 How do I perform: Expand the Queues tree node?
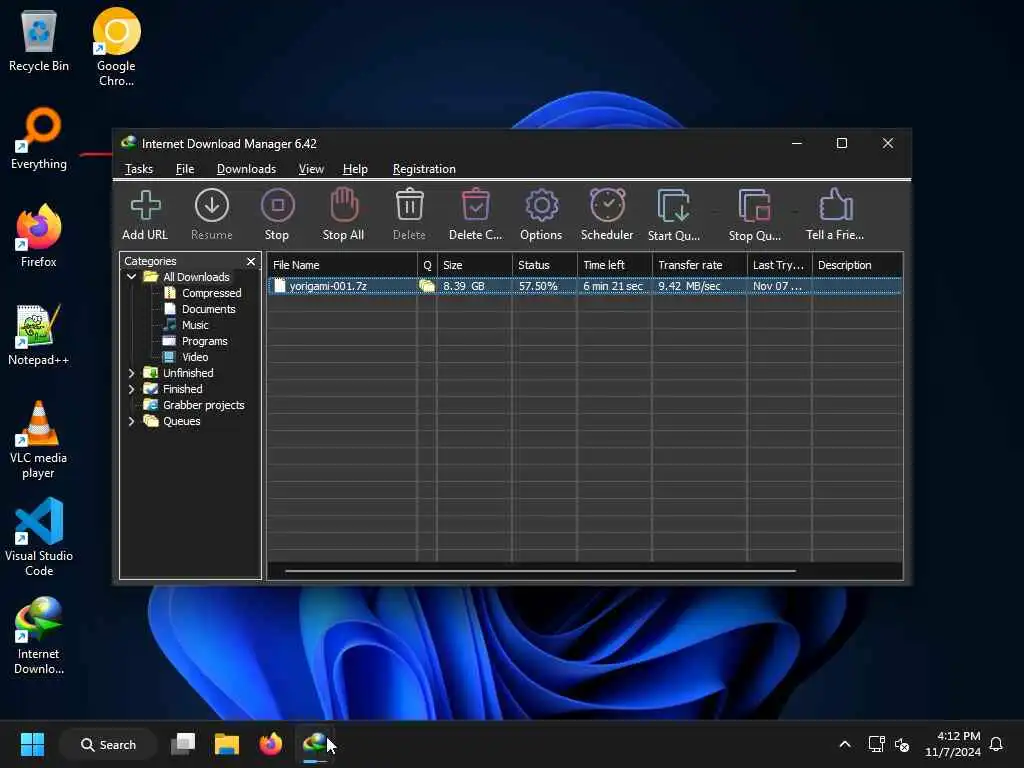[x=131, y=421]
